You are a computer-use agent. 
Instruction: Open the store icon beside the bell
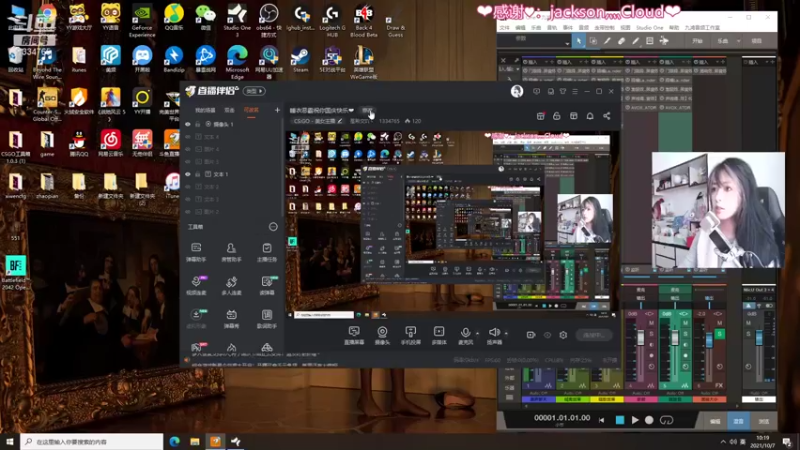(x=573, y=116)
